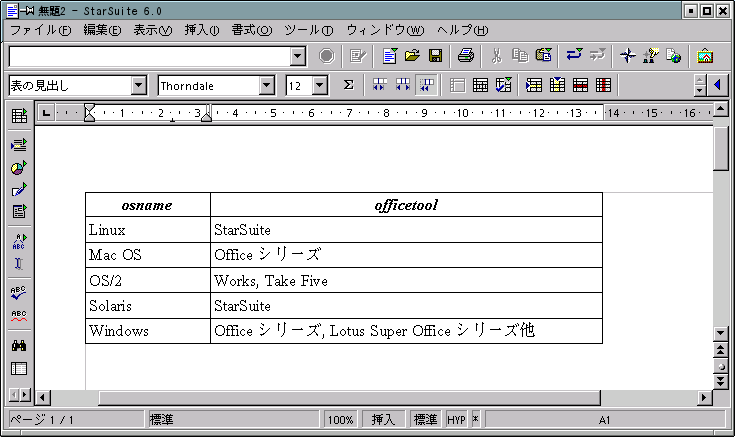Viewport: 735px width, 437px height.
Task: Toggle the Stylist icon
Action: click(x=651, y=56)
